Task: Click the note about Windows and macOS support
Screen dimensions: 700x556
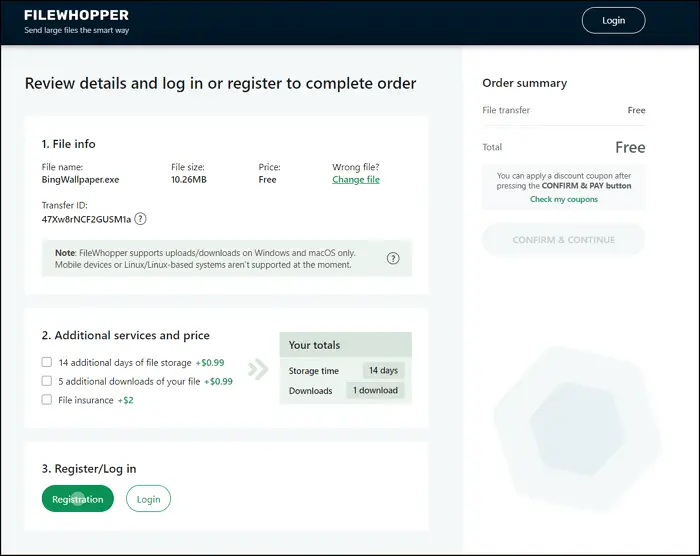Action: tap(205, 259)
